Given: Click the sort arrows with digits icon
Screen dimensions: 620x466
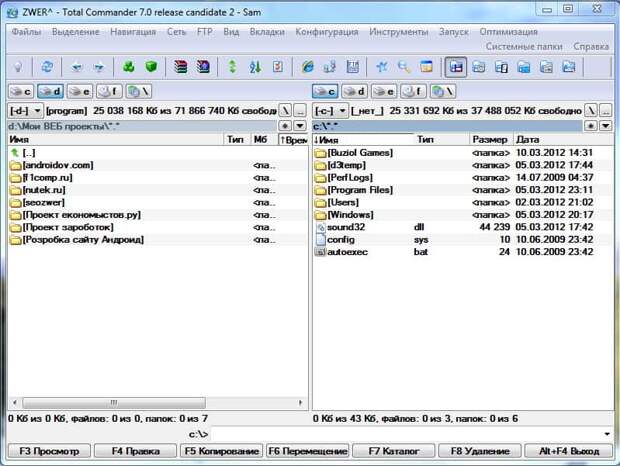Looking at the screenshot, I should (255, 67).
